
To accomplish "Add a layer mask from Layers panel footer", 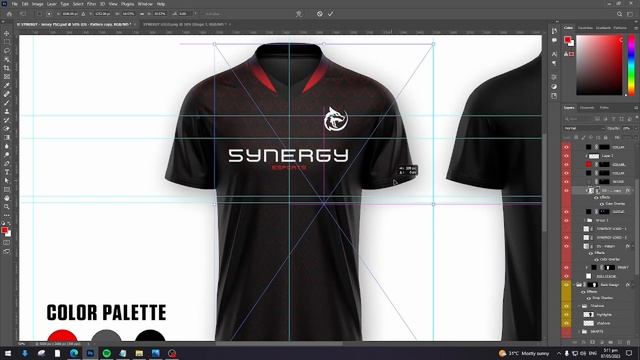I will coord(591,342).
